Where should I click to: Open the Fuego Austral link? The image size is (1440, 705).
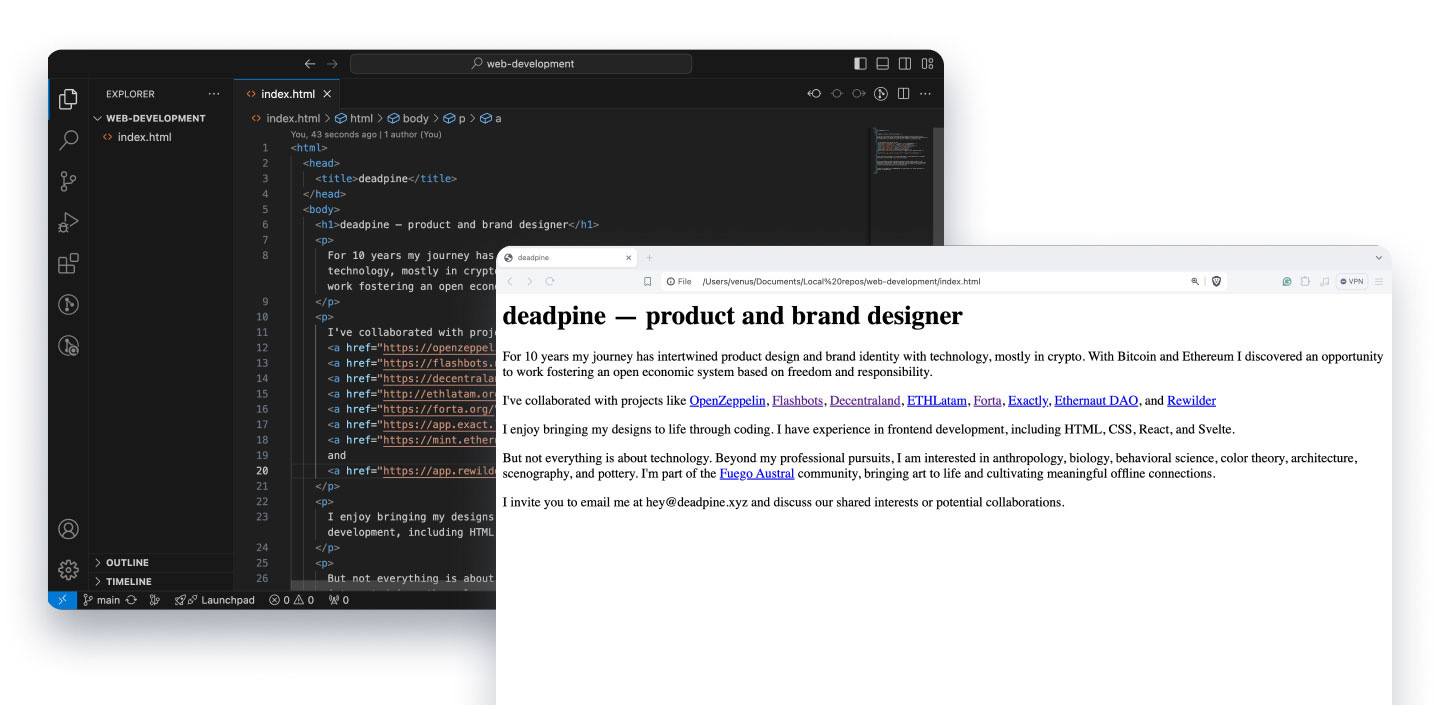click(757, 474)
